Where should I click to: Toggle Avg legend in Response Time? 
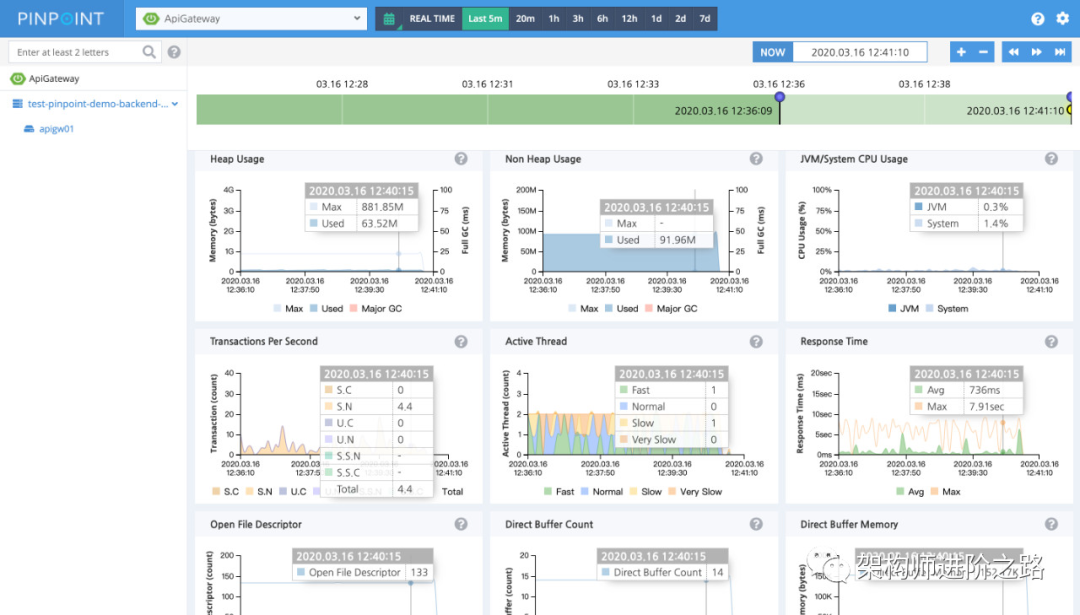coord(910,492)
